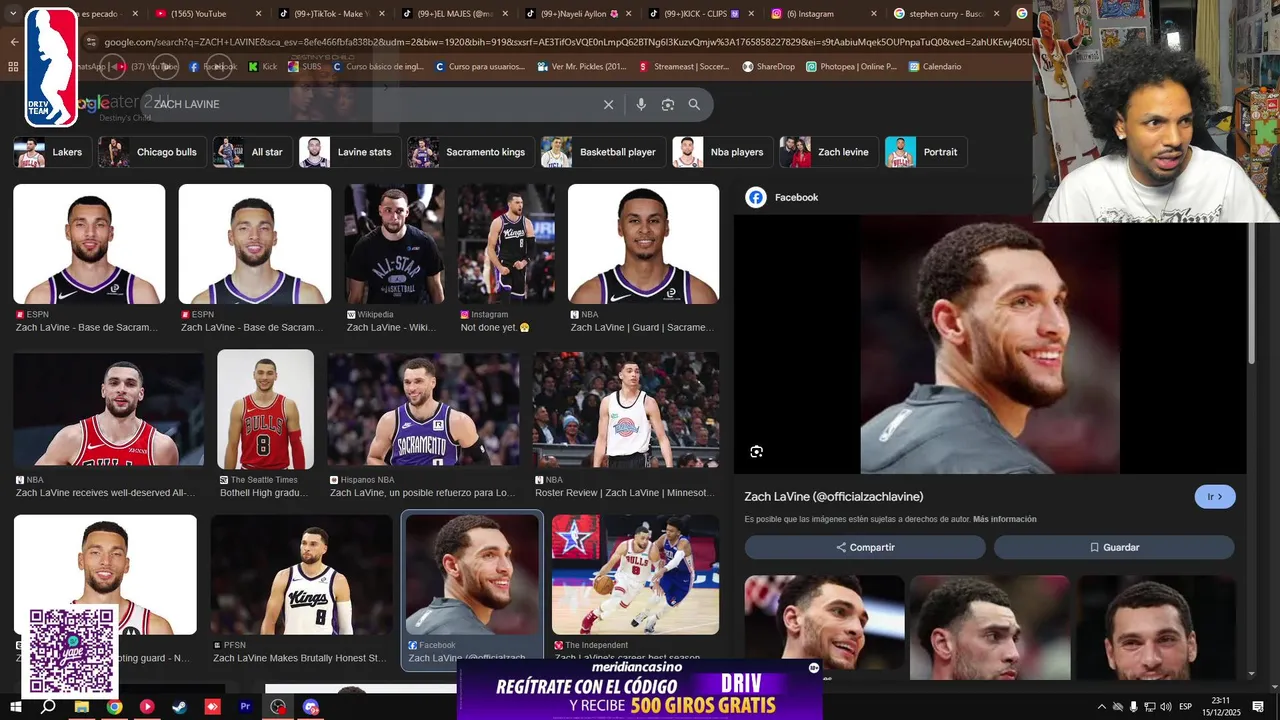Image resolution: width=1280 pixels, height=720 pixels.
Task: Open Steam from the taskbar
Action: (x=179, y=706)
